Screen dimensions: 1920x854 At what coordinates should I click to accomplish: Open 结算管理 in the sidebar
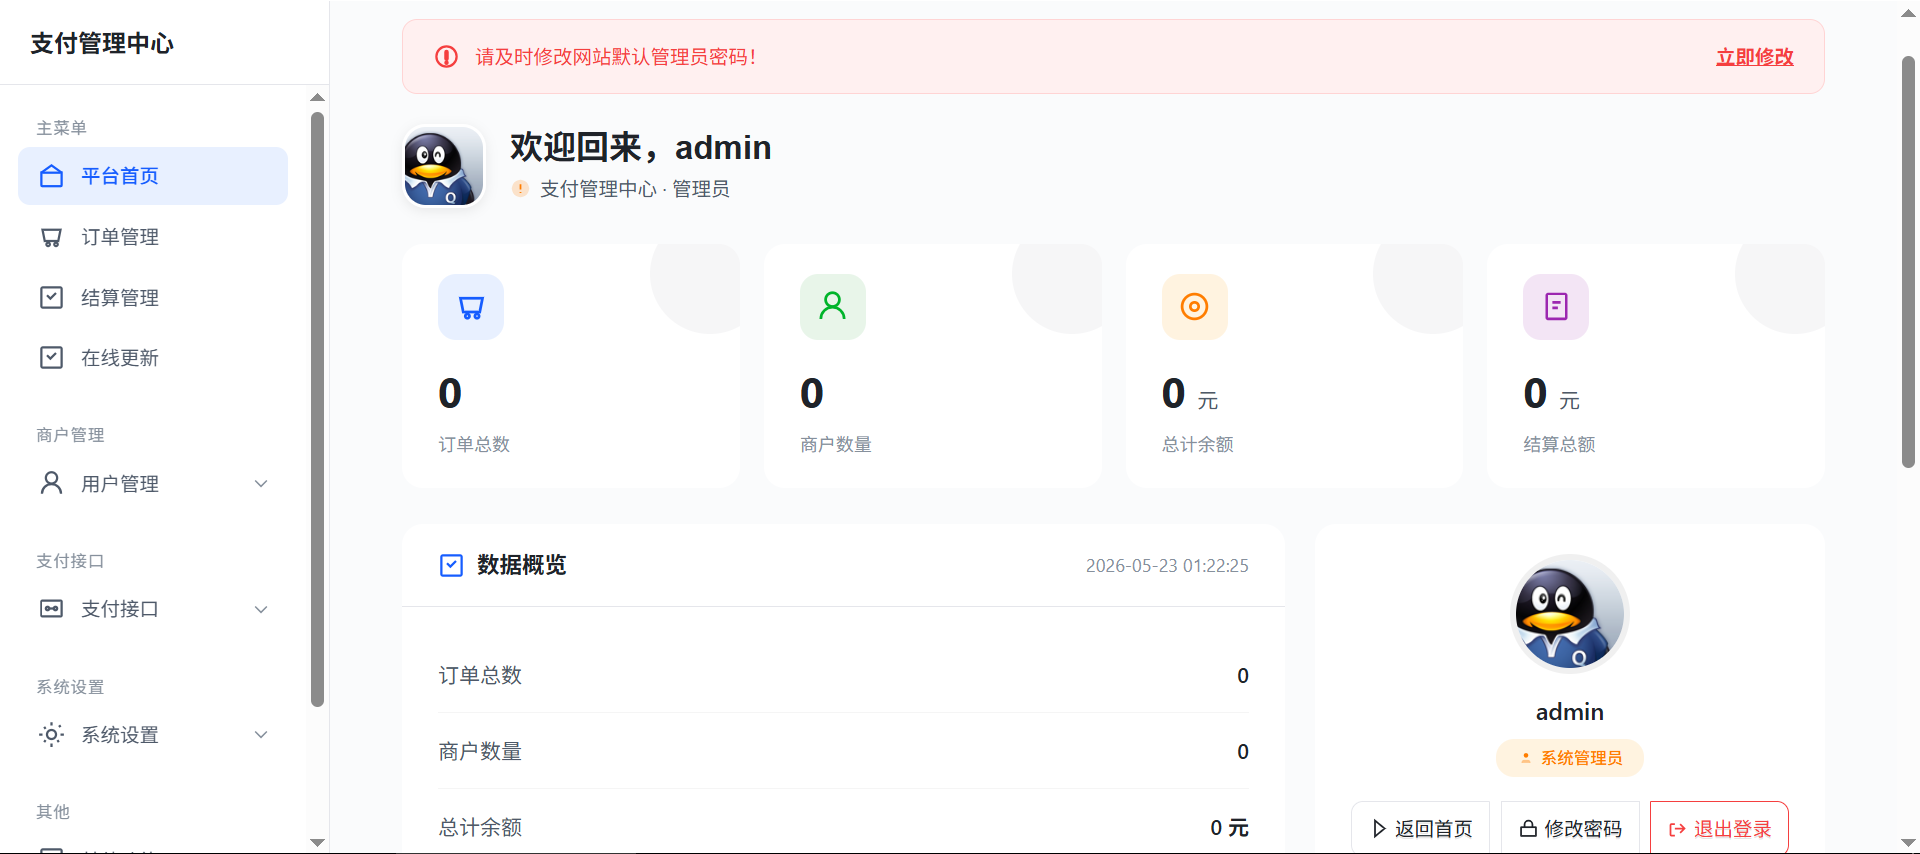point(153,297)
